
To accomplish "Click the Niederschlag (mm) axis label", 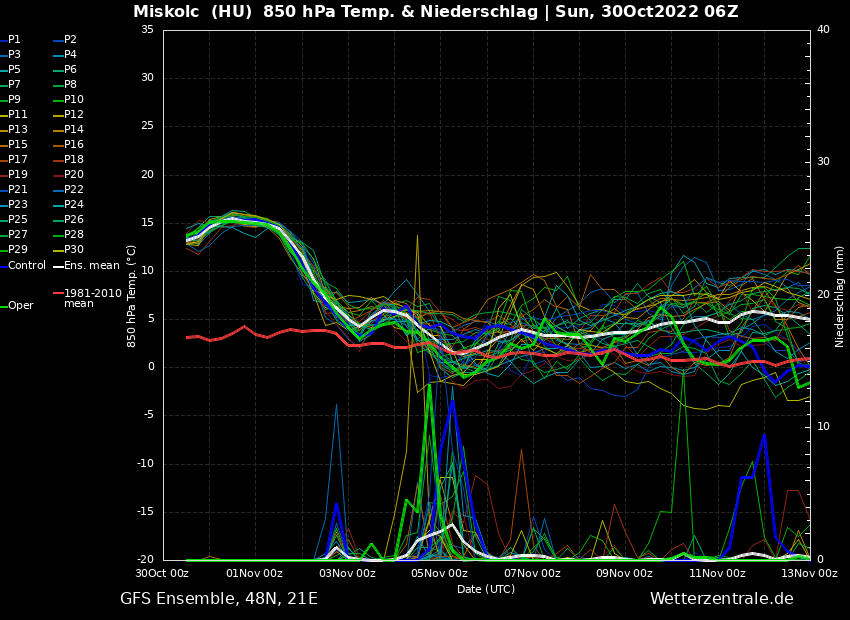I will [840, 296].
